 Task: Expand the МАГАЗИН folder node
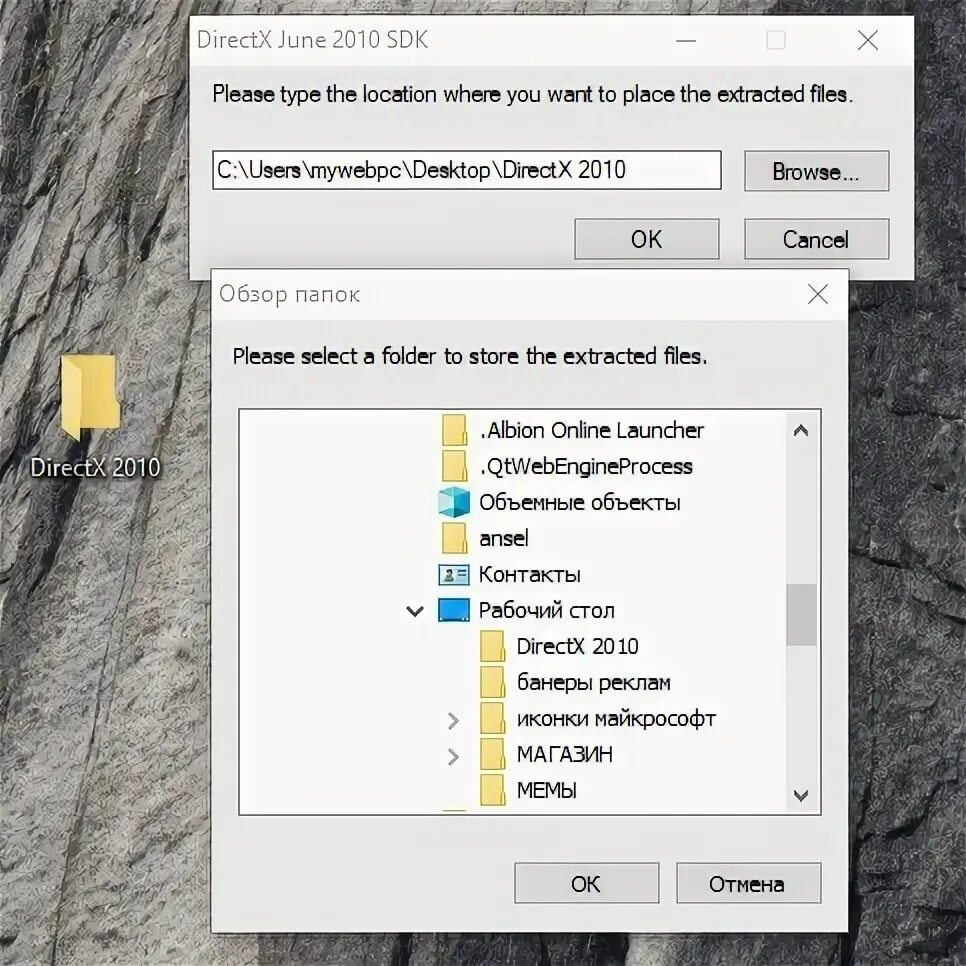[453, 756]
